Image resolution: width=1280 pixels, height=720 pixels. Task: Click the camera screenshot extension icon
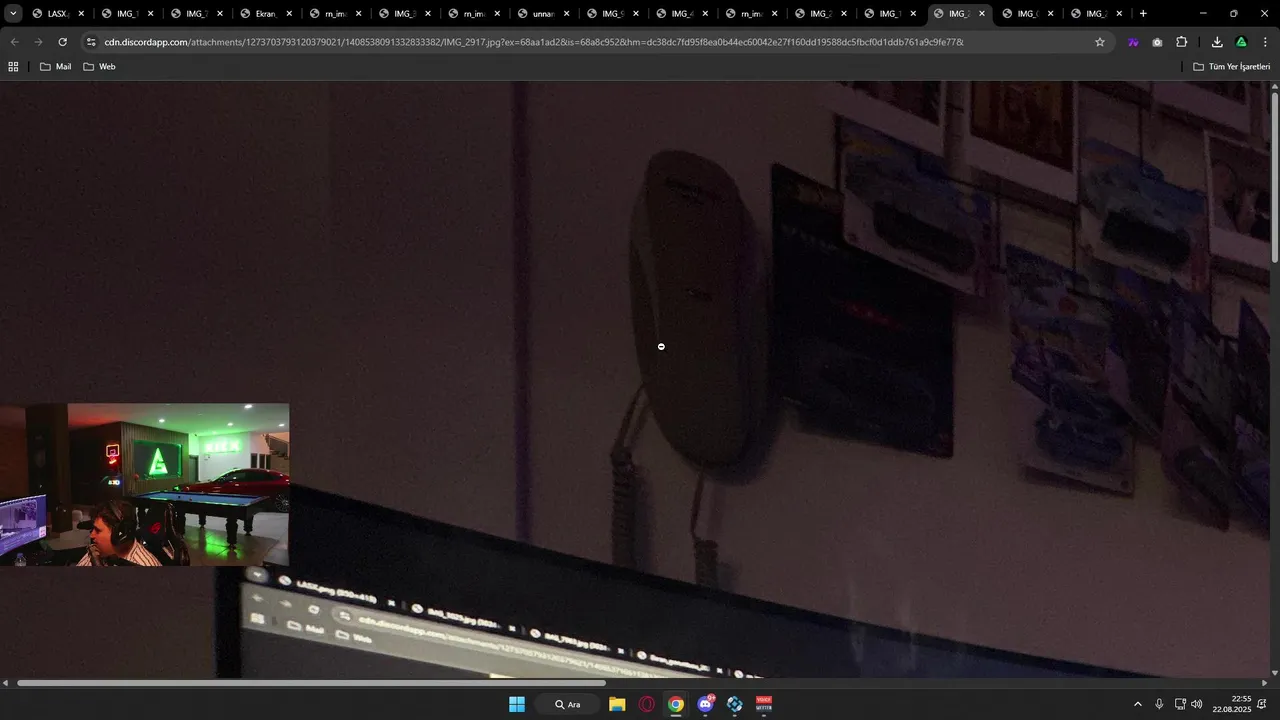tap(1157, 42)
